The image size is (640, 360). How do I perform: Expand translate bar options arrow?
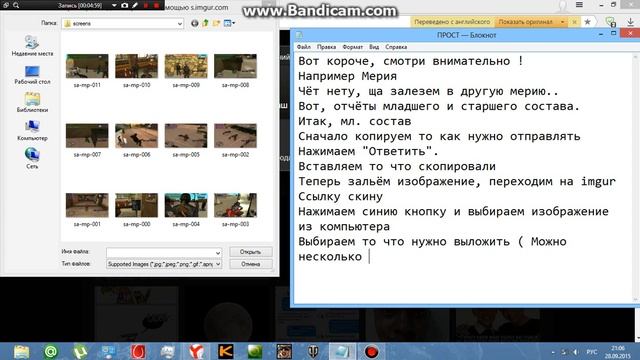[x=562, y=22]
